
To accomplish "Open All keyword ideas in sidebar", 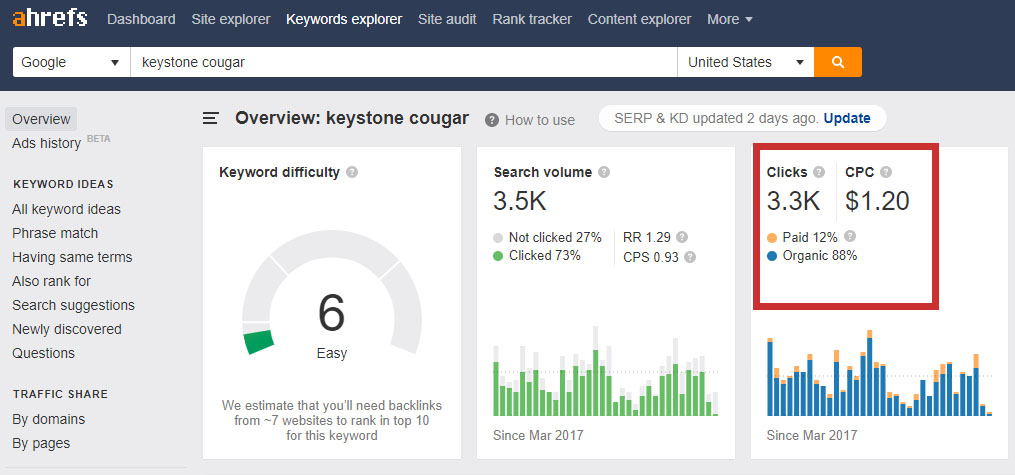I will 66,209.
